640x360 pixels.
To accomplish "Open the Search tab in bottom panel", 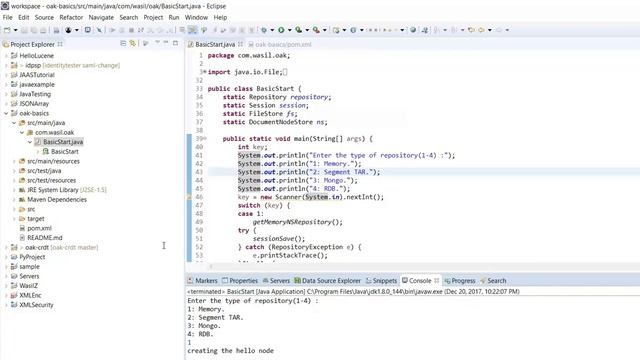I will (x=493, y=281).
